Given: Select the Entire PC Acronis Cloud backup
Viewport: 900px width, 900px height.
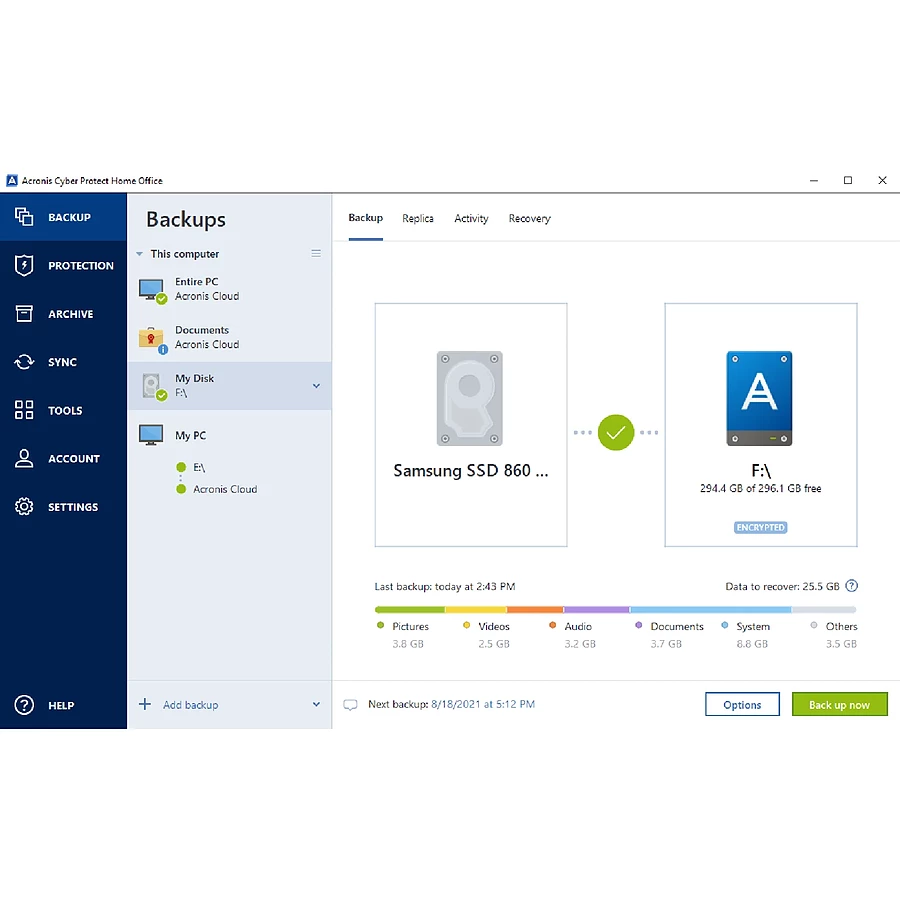Looking at the screenshot, I should (x=230, y=289).
